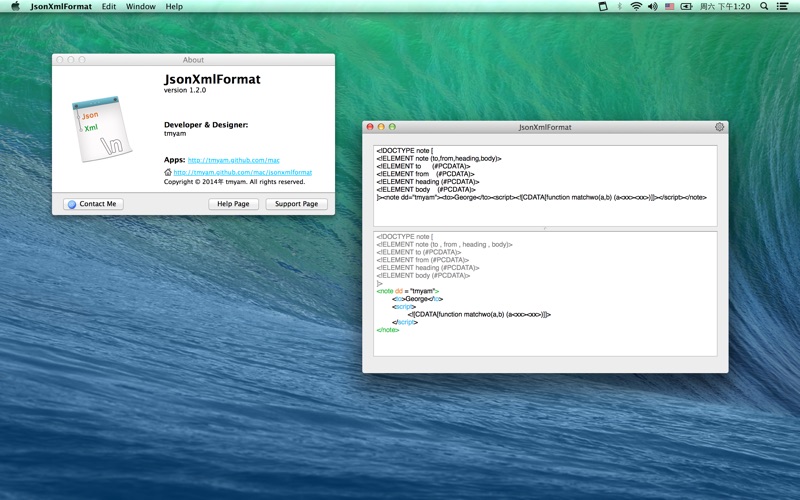This screenshot has width=800, height=500.
Task: Click the gray "<!ELEMENT heading (#PCDATA)>" output line
Action: [x=428, y=267]
